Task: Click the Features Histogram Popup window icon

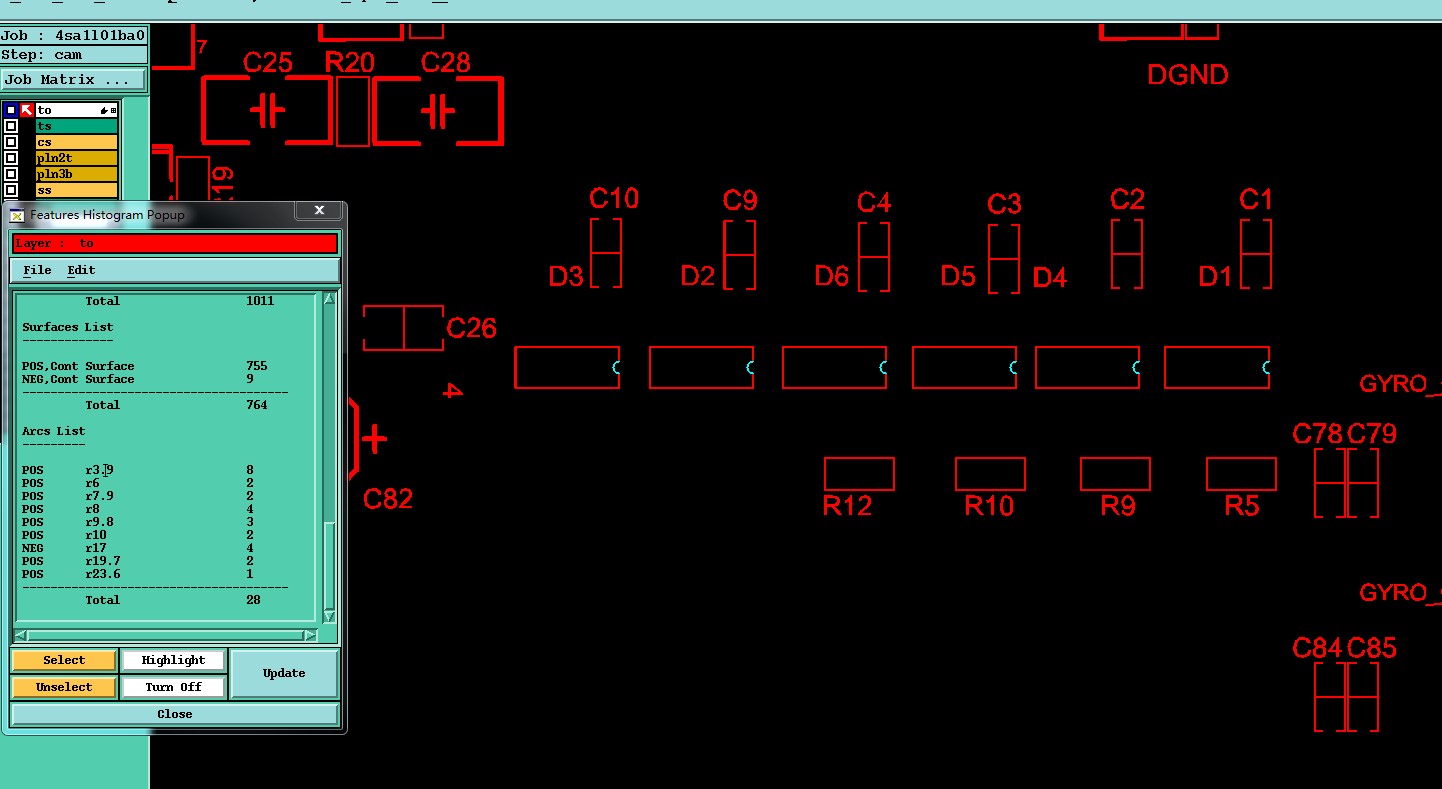Action: pos(16,215)
